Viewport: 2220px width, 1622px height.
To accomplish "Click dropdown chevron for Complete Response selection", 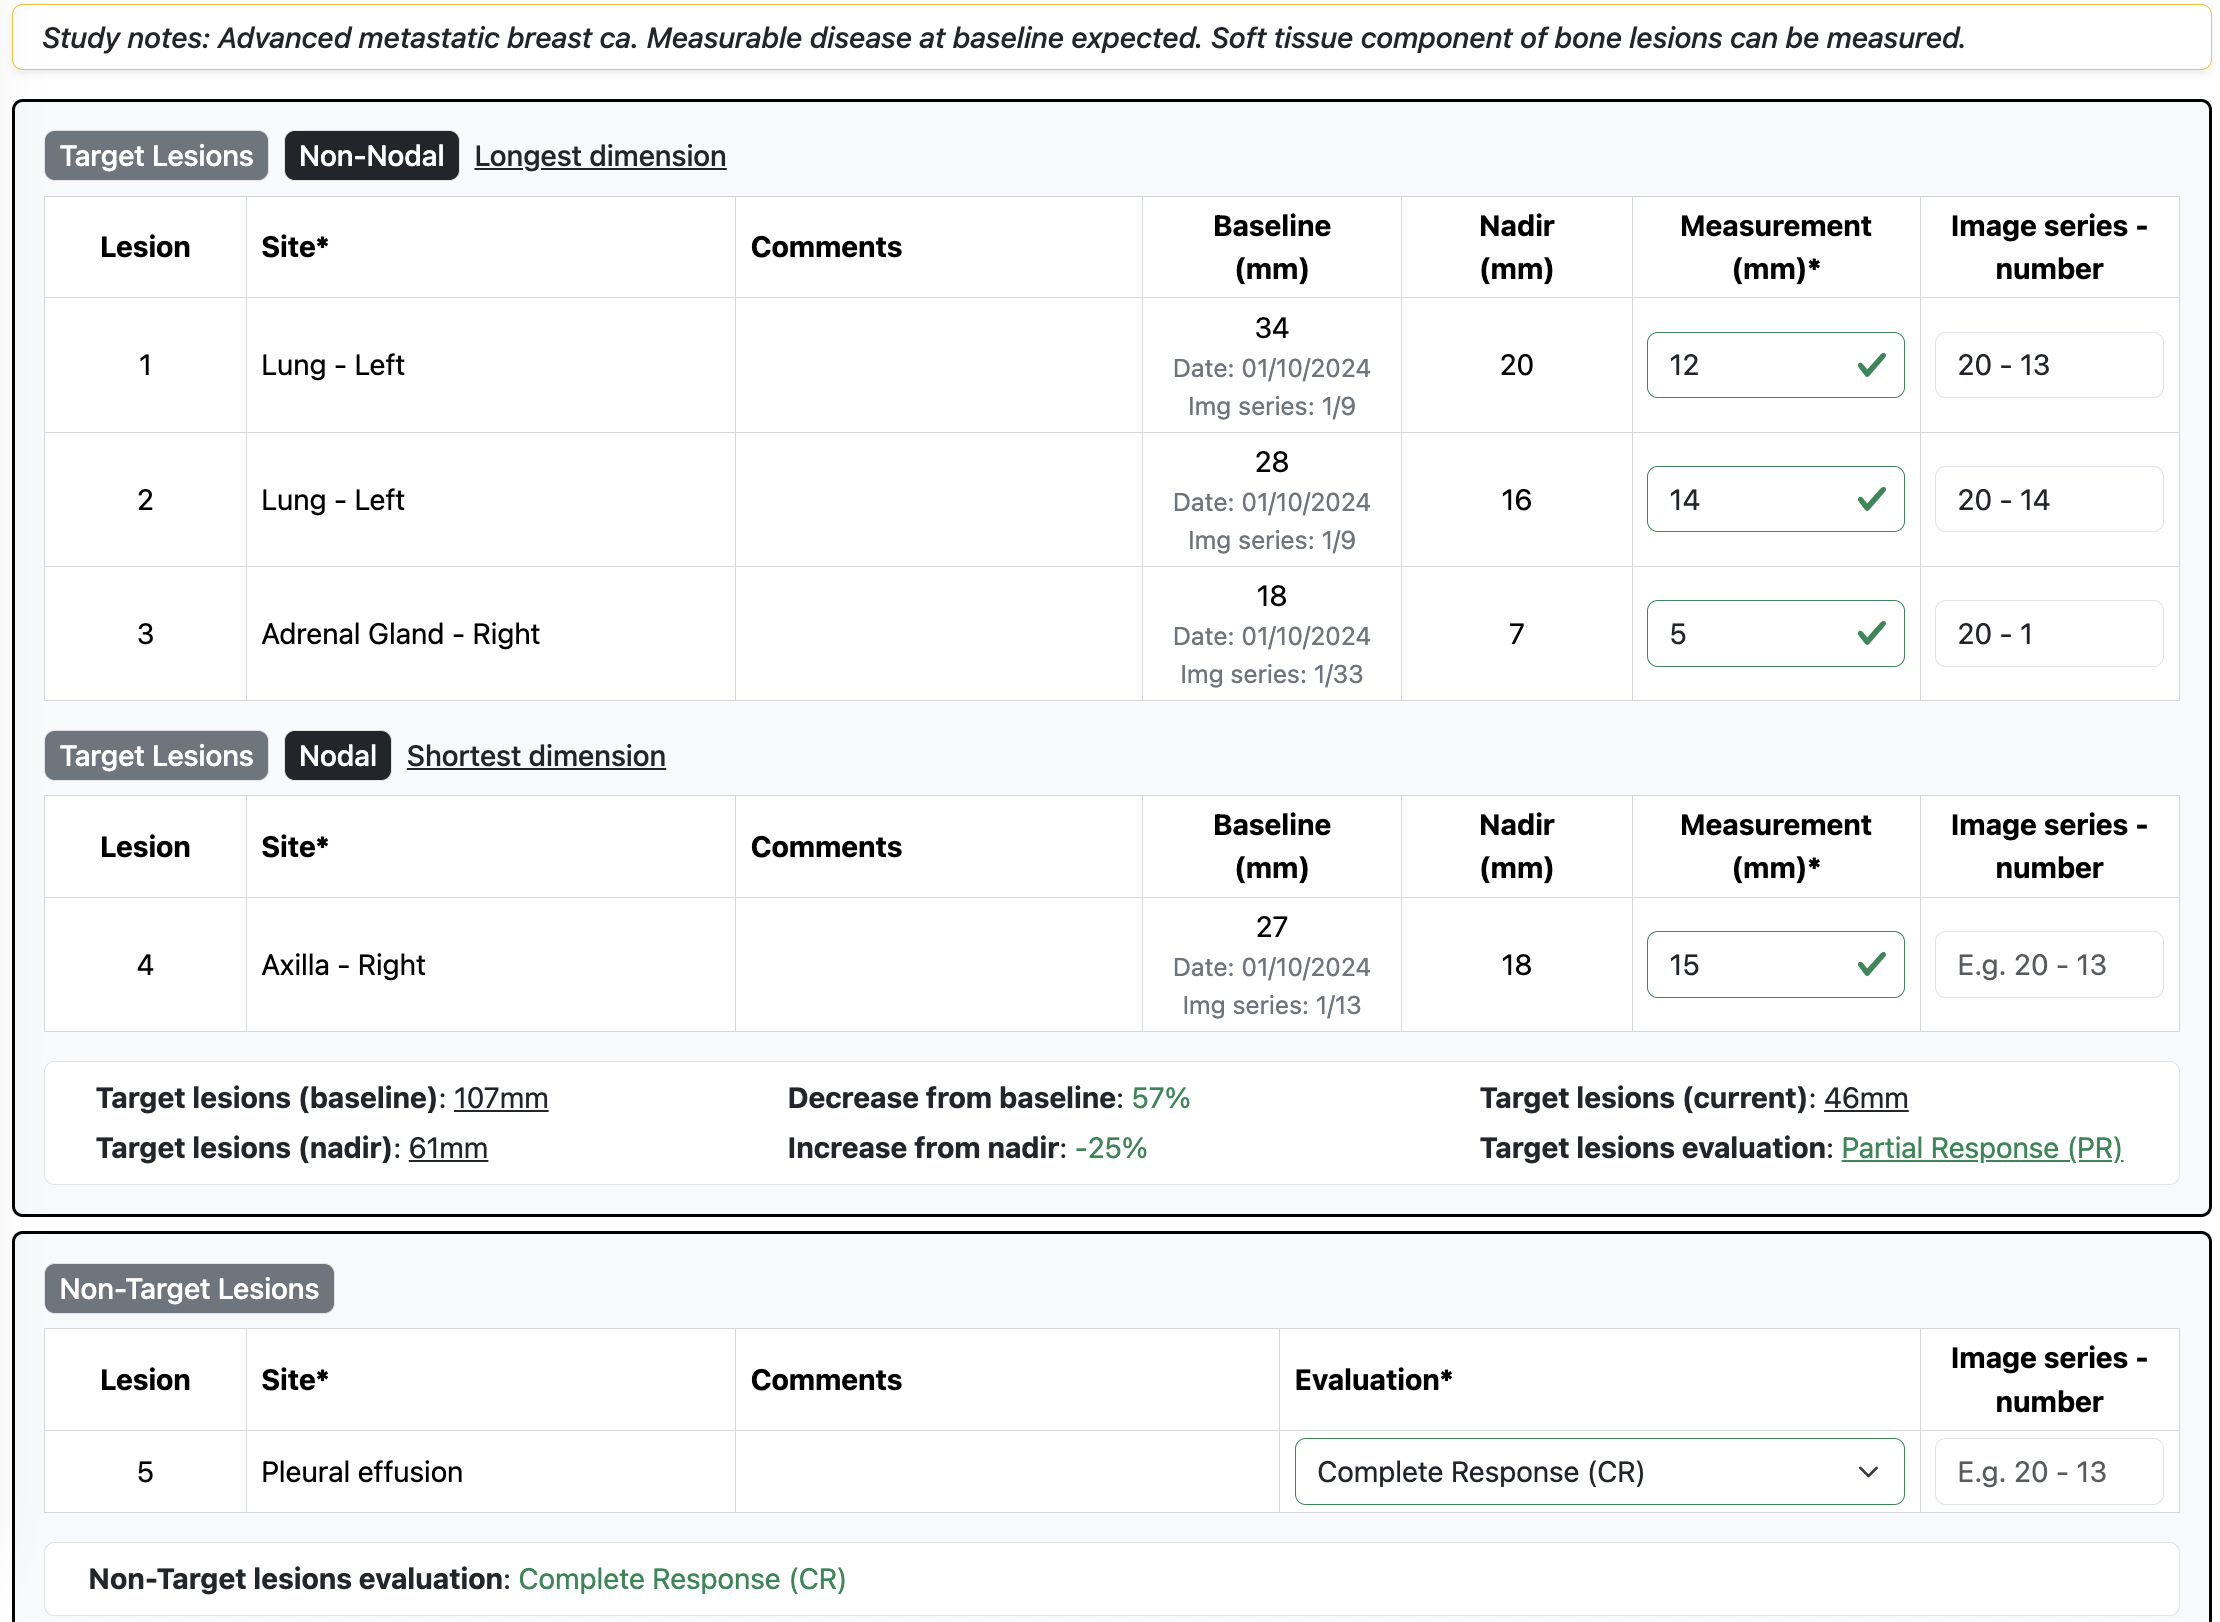I will point(1867,1471).
